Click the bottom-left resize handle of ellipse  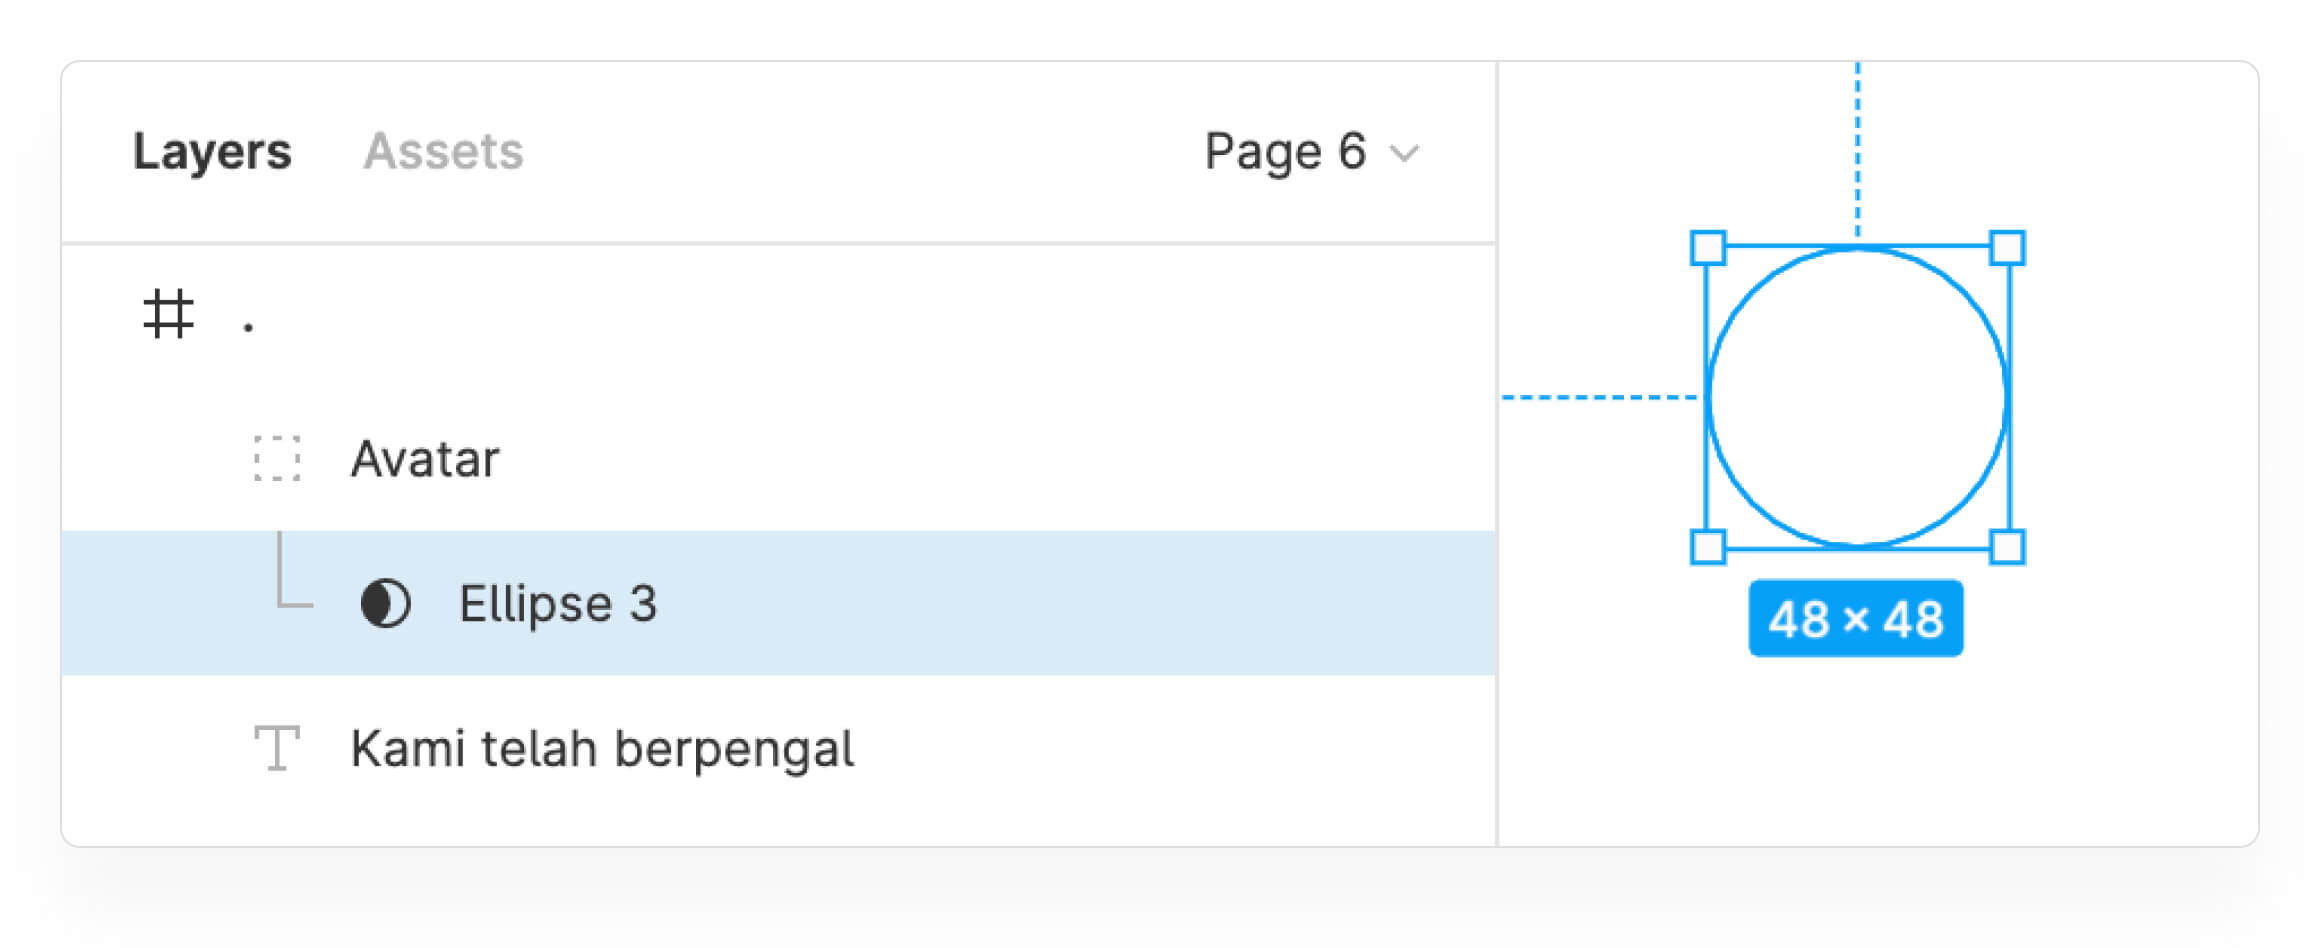[1708, 547]
